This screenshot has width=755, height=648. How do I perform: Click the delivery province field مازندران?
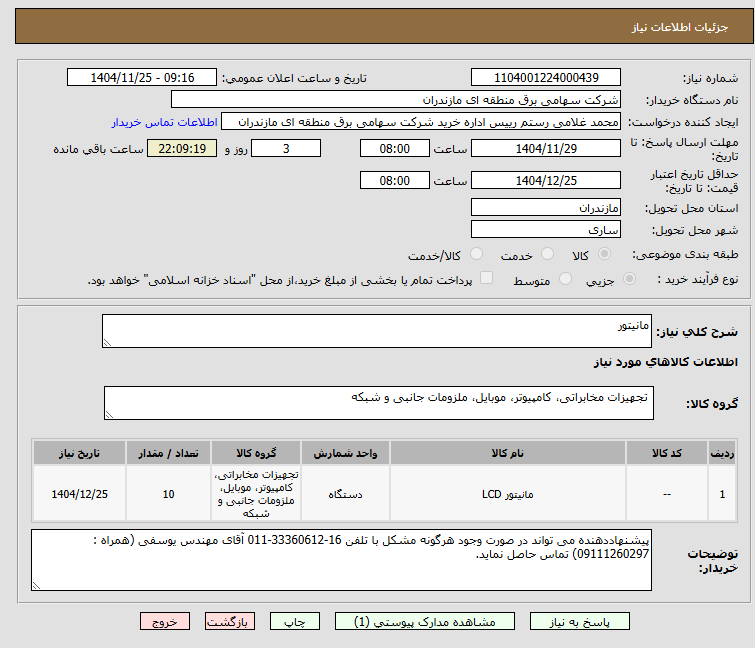(x=546, y=207)
